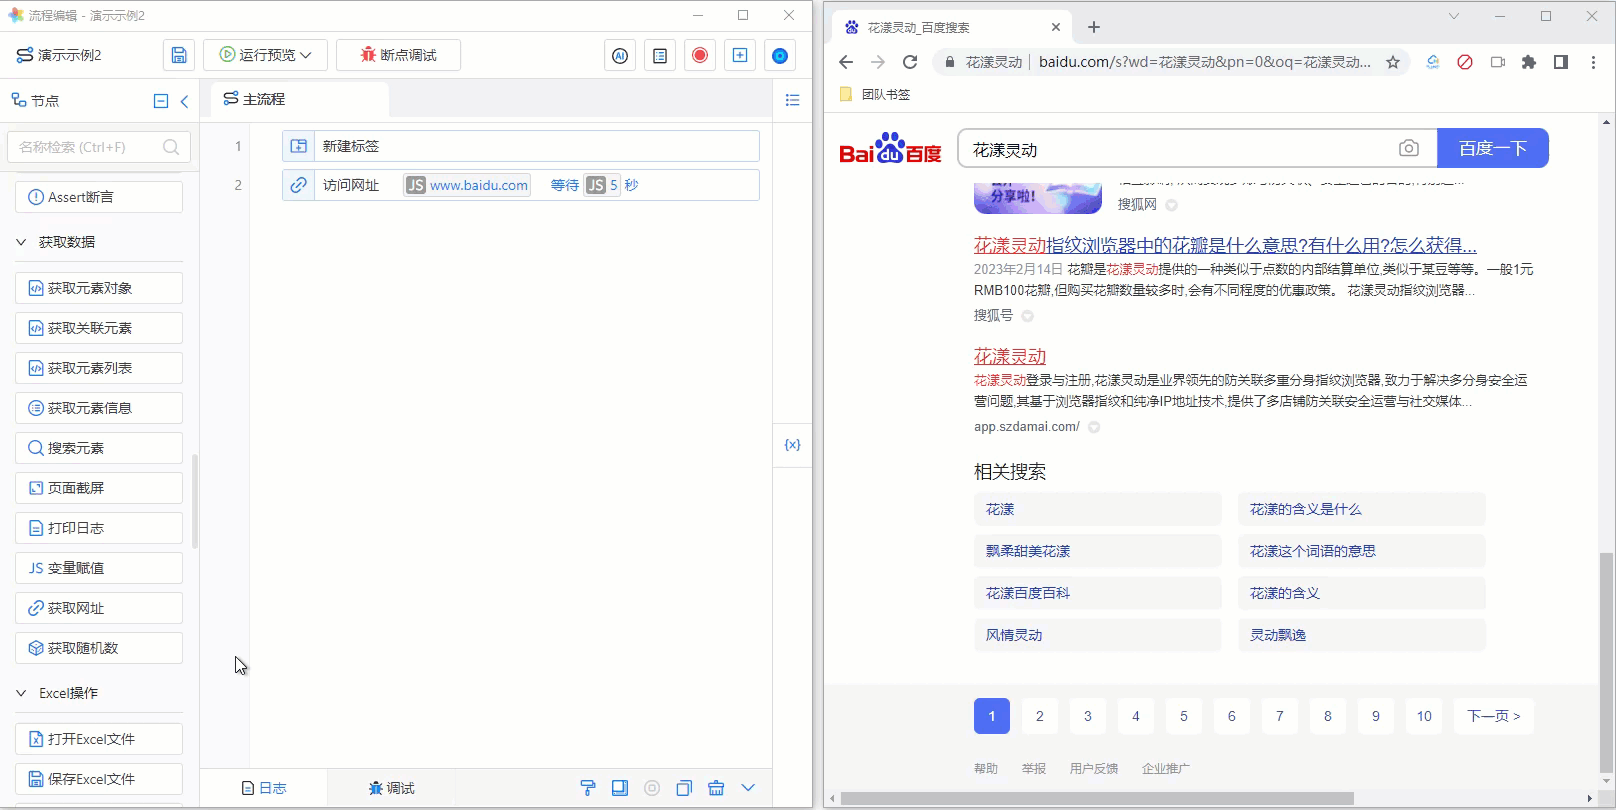Clear the log with the trash icon
The image size is (1616, 810).
[716, 788]
